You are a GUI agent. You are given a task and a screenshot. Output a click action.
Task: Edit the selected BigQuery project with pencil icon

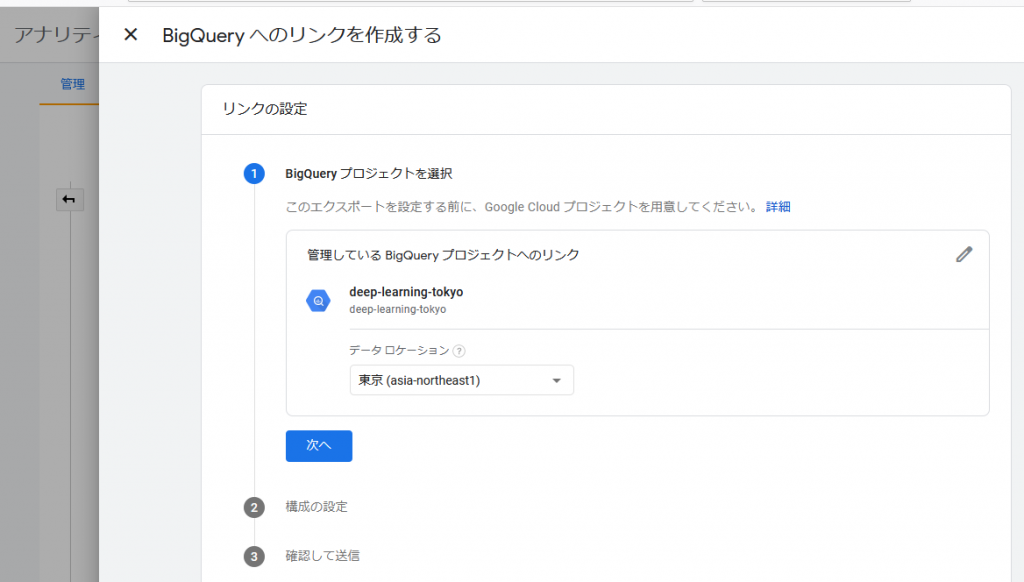tap(964, 254)
